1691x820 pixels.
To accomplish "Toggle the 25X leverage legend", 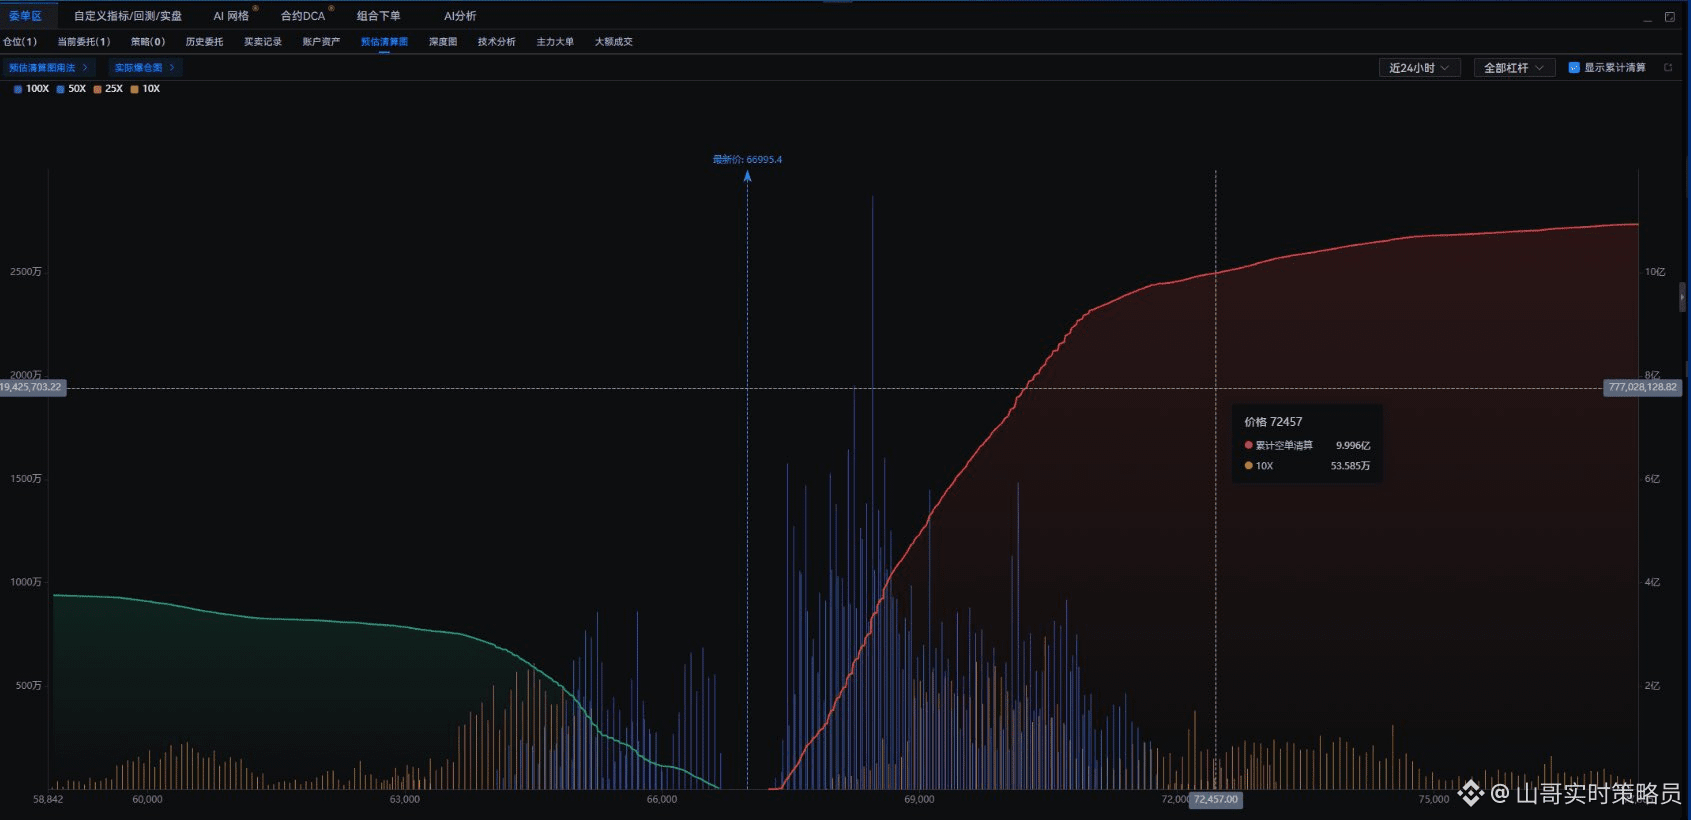I will [108, 89].
